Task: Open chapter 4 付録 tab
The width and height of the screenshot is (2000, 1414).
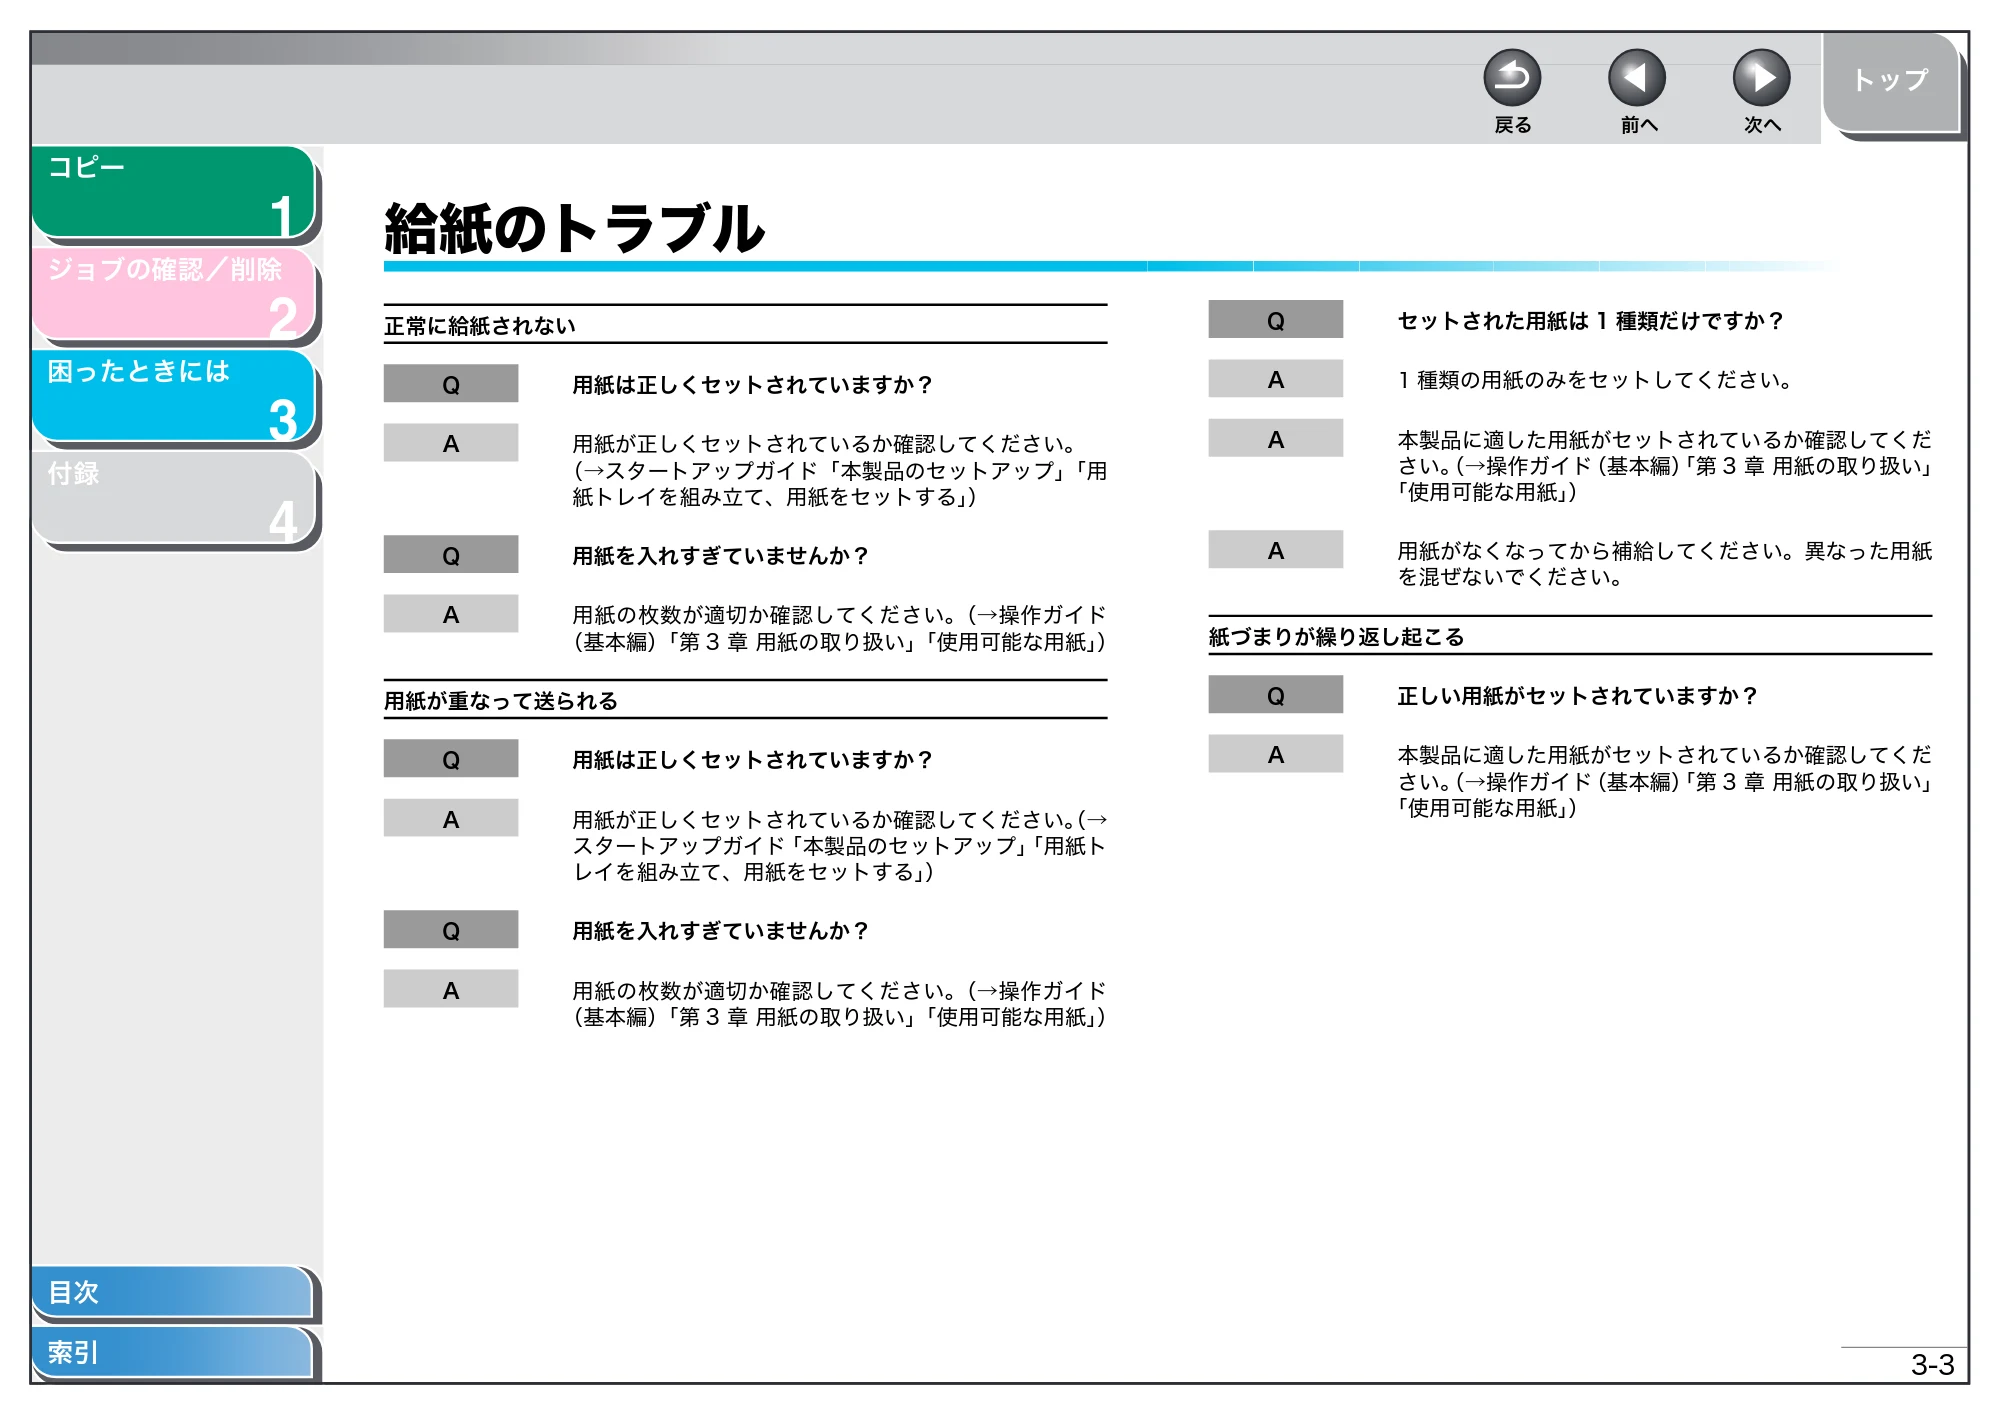Action: [x=174, y=498]
